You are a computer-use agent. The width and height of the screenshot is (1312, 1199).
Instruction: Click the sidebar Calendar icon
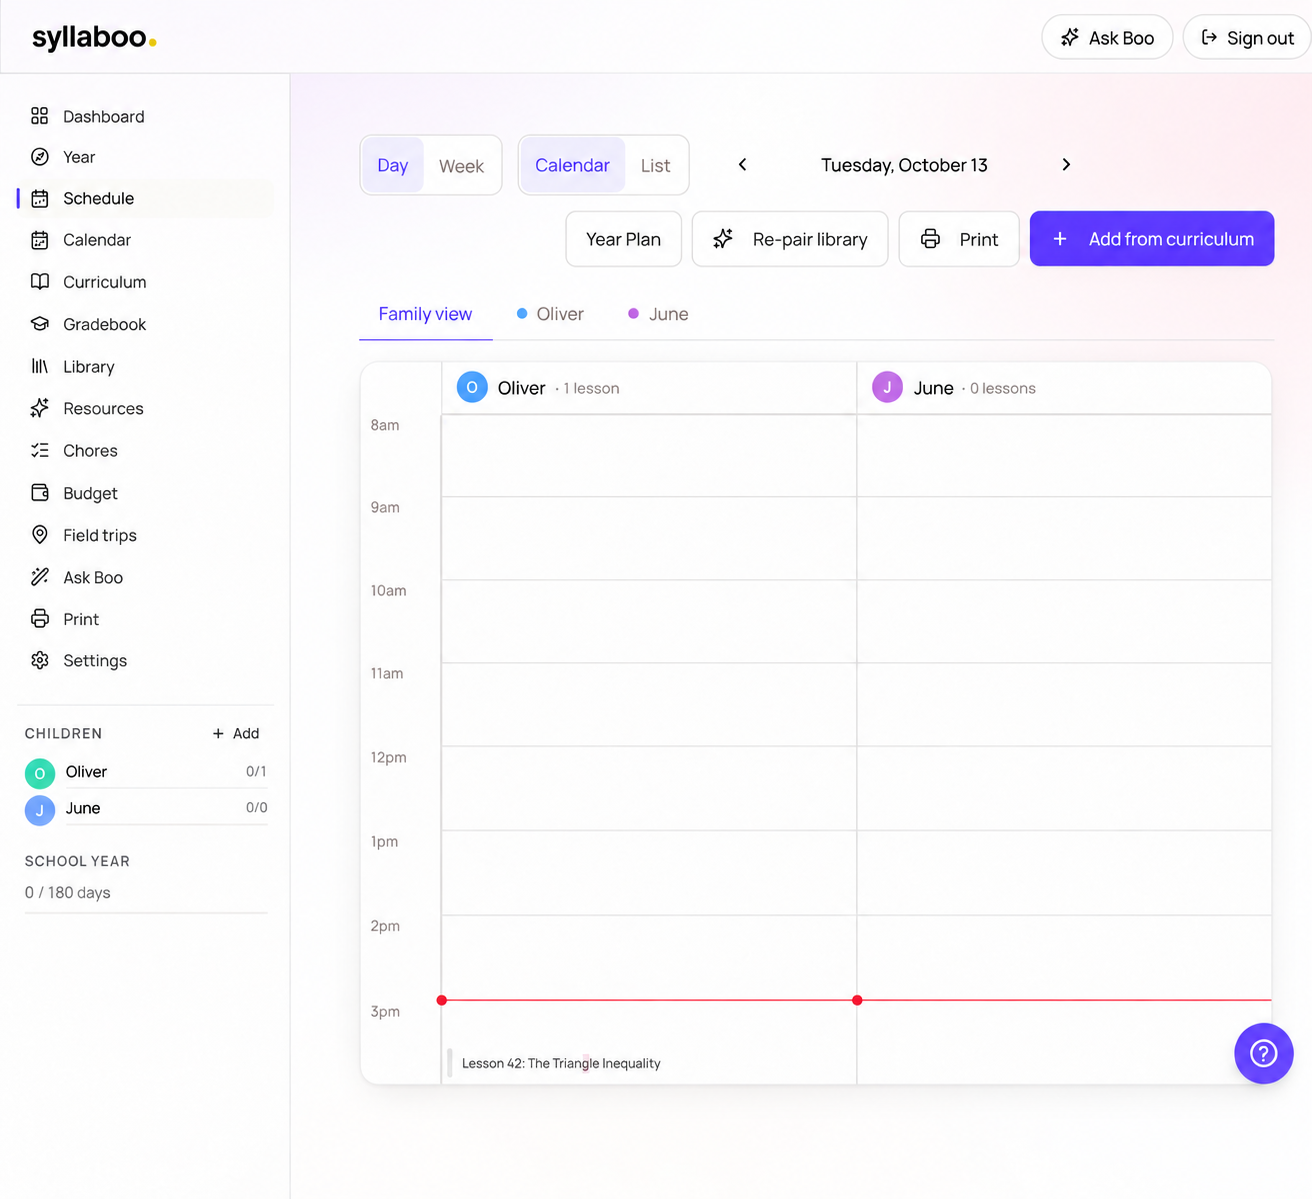tap(40, 240)
